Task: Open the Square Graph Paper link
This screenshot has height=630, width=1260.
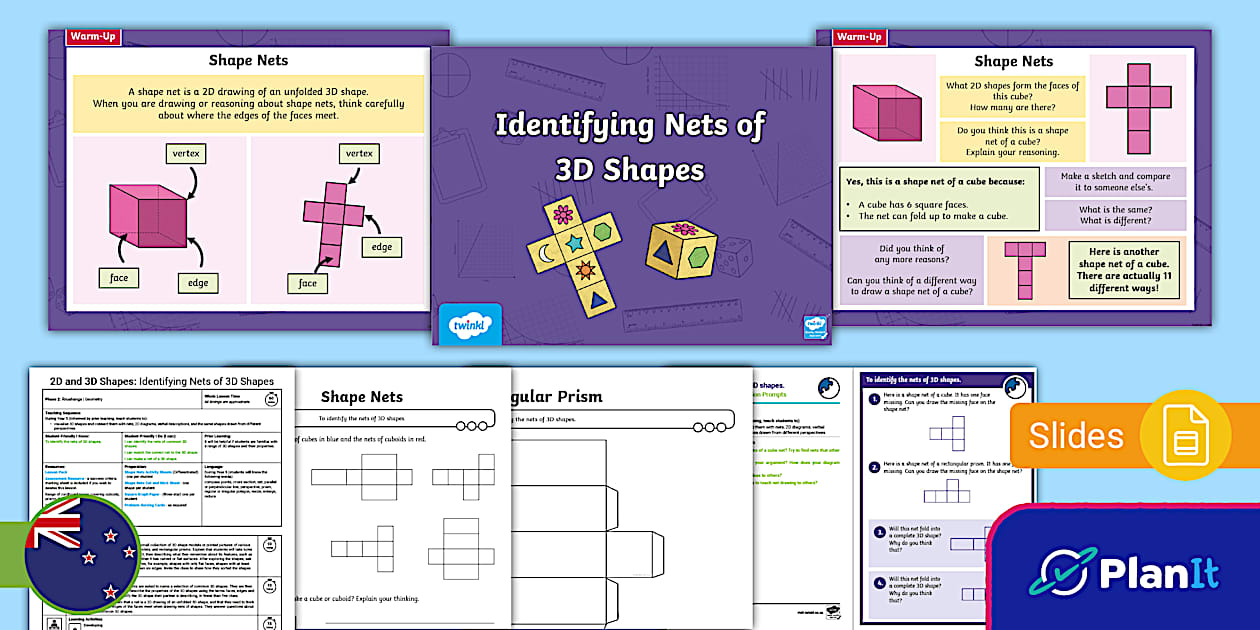Action: [141, 495]
